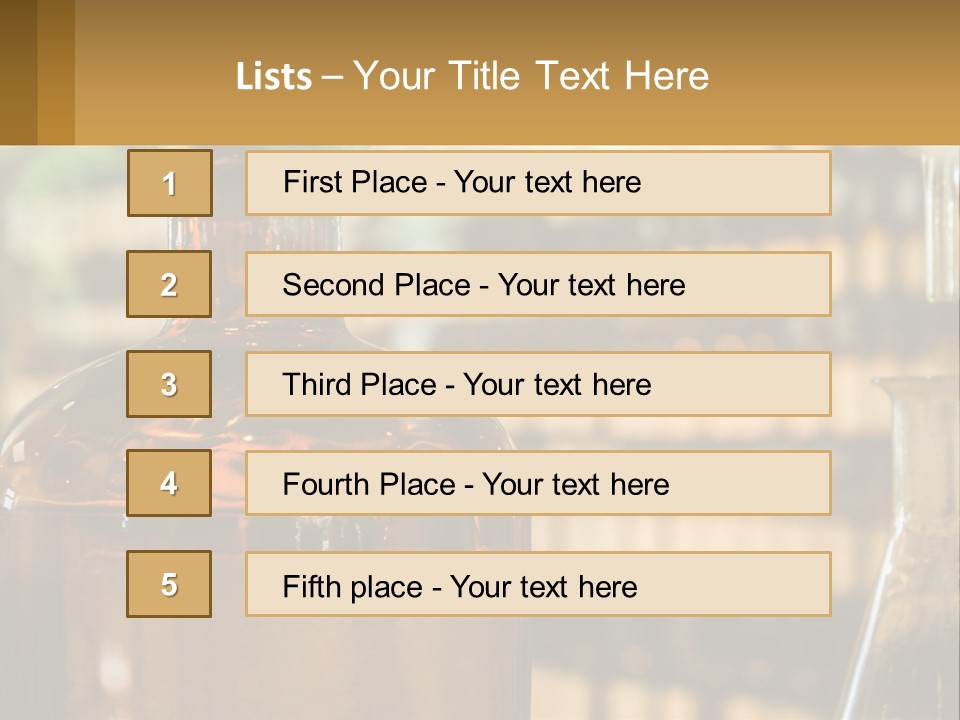Select the number 2 box
The height and width of the screenshot is (720, 960).
click(169, 284)
